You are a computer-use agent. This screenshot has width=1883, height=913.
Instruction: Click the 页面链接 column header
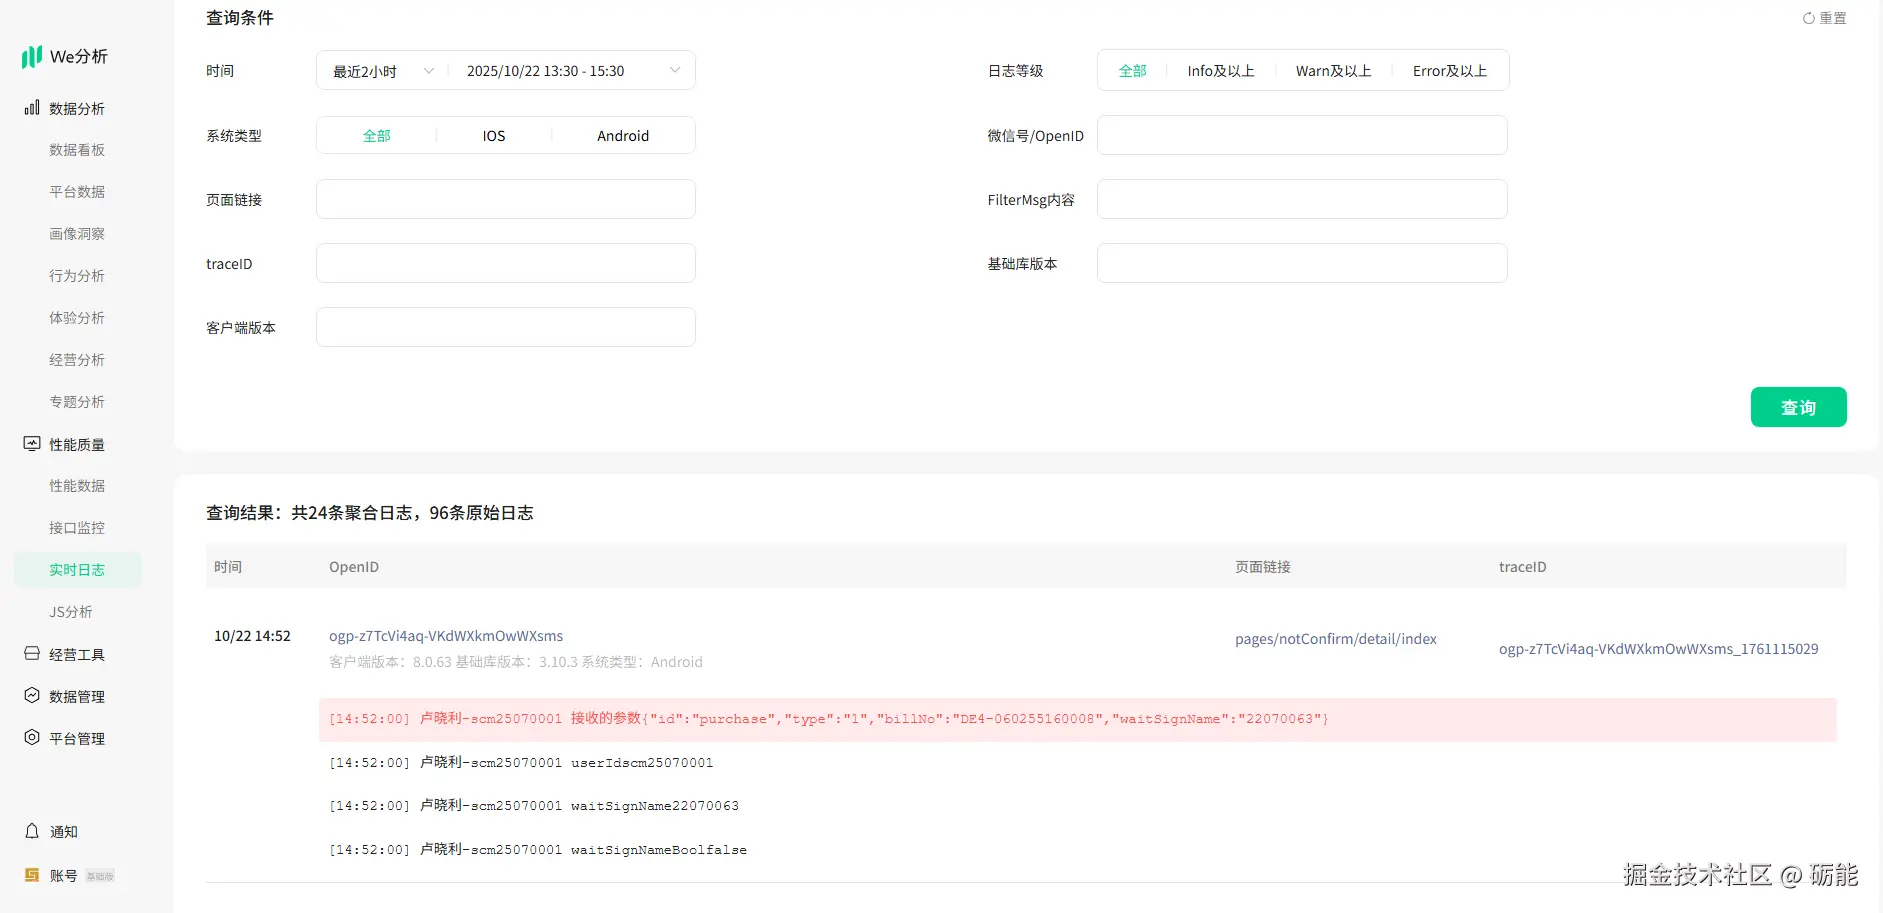[x=1263, y=567]
